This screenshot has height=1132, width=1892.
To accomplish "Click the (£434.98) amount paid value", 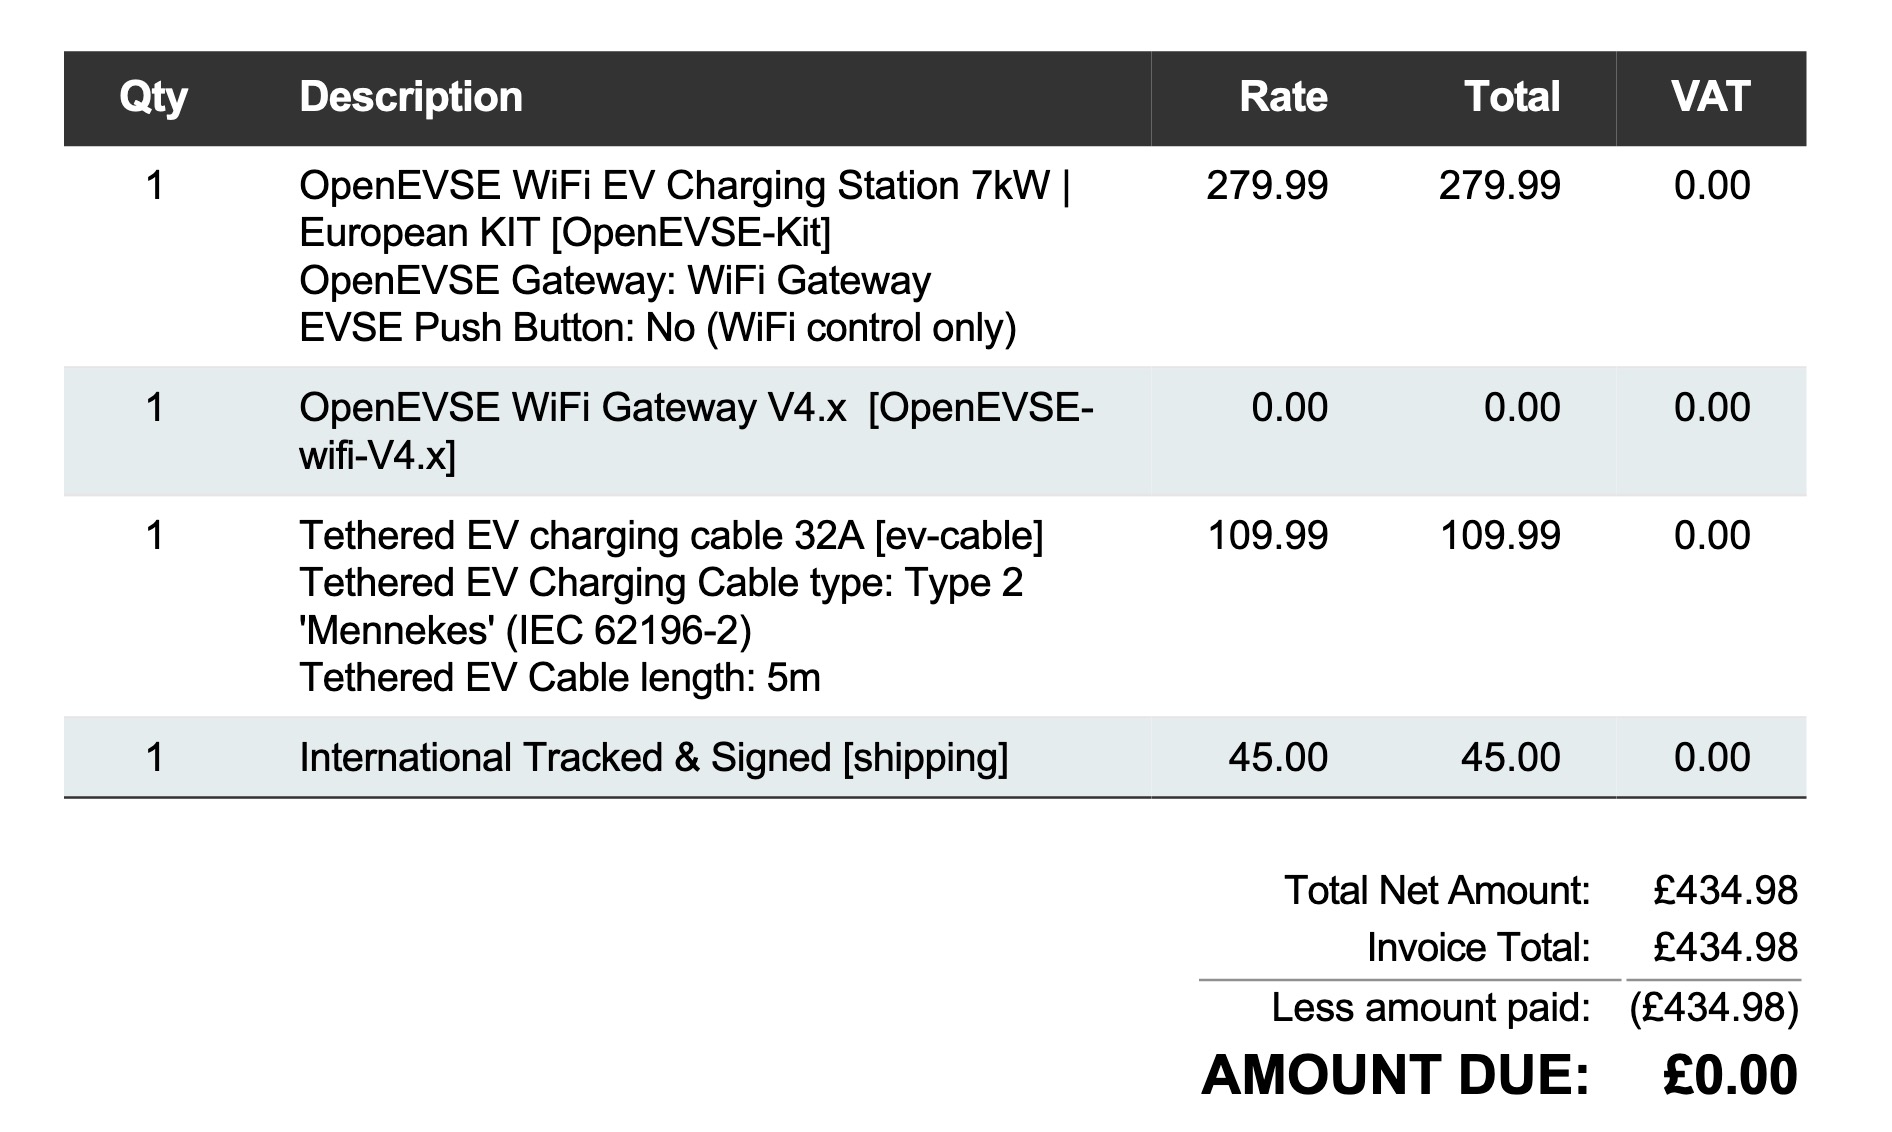I will pyautogui.click(x=1714, y=1007).
